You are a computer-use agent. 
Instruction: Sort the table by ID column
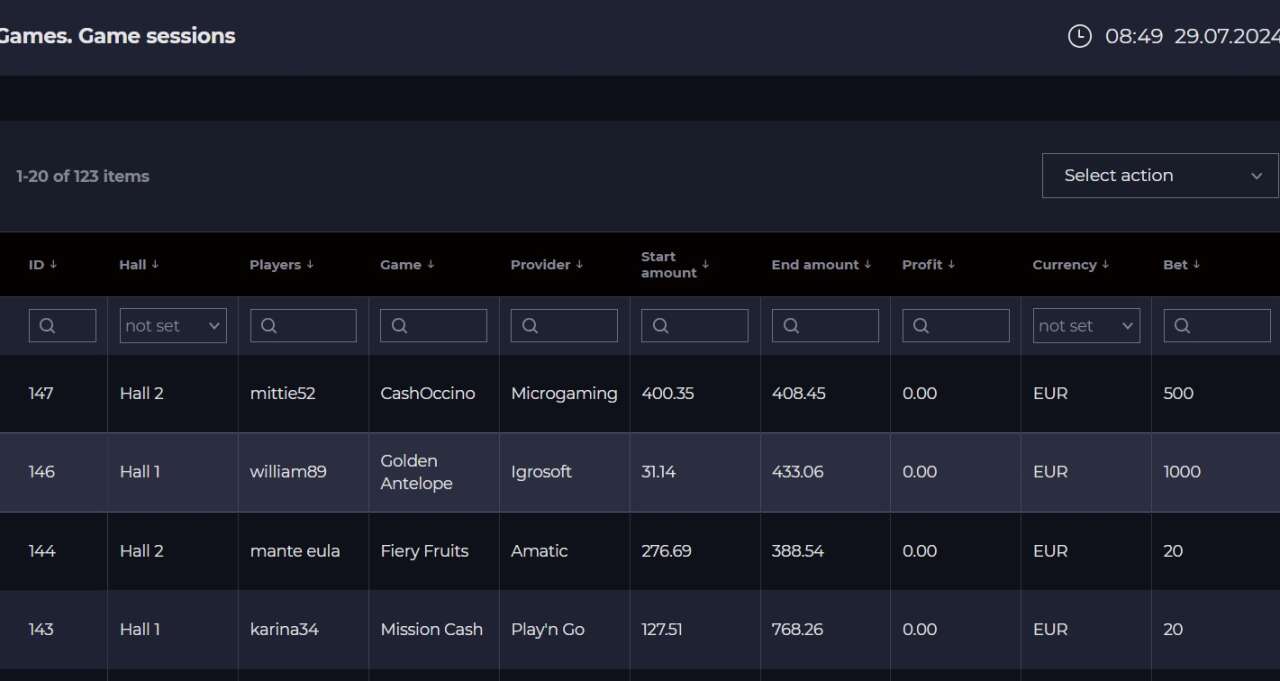point(43,265)
